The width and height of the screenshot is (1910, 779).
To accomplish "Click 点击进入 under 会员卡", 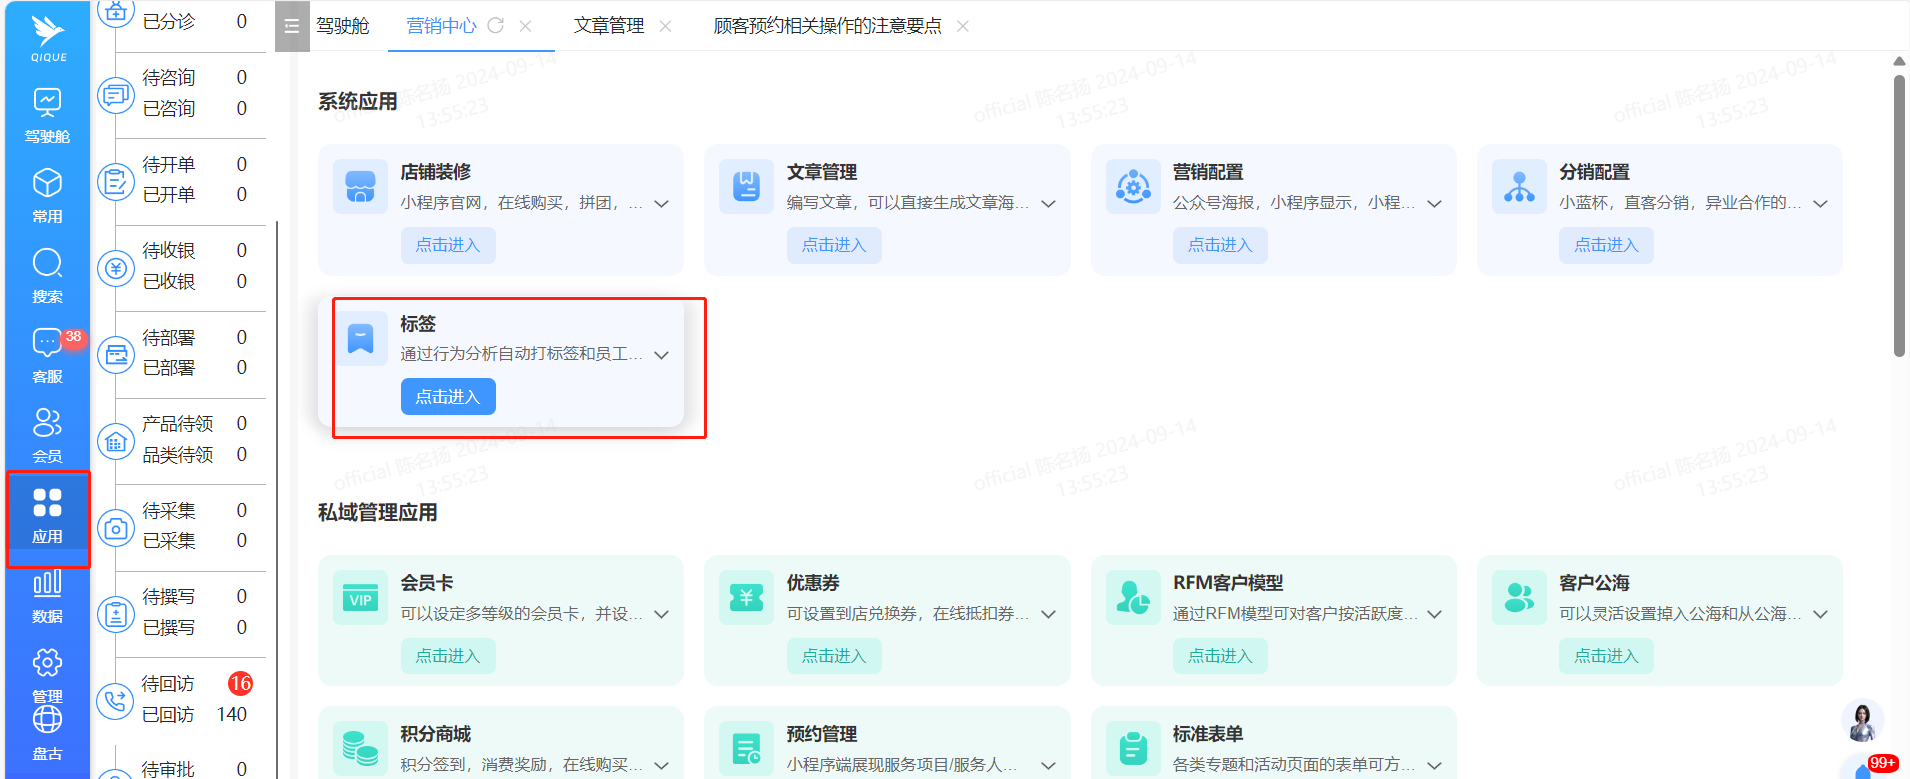I will tap(448, 656).
